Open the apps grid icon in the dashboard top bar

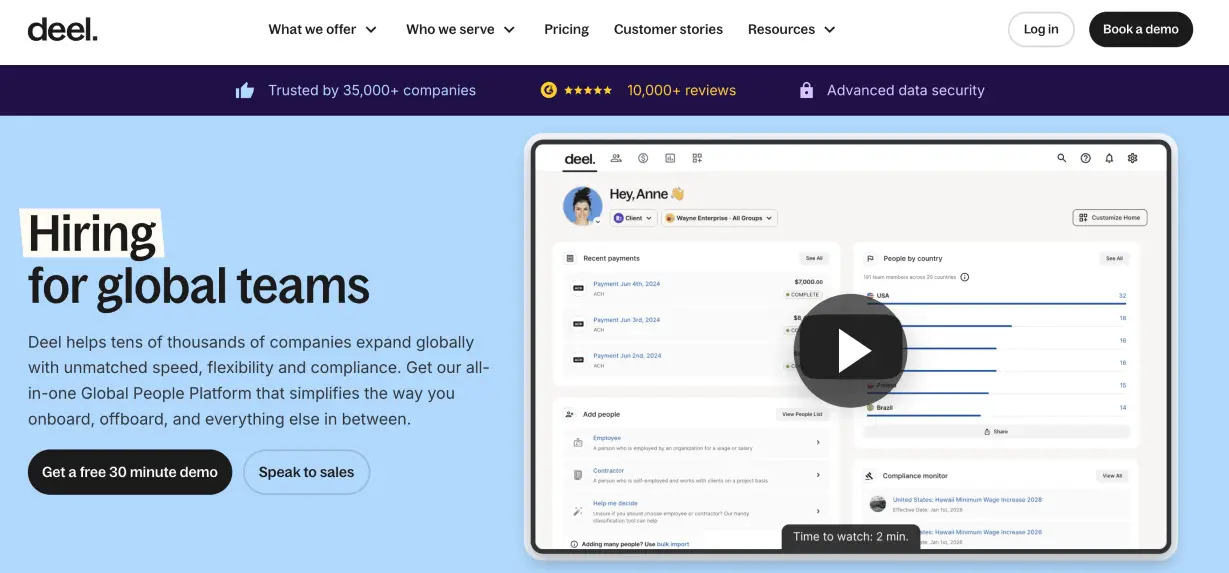[x=697, y=158]
